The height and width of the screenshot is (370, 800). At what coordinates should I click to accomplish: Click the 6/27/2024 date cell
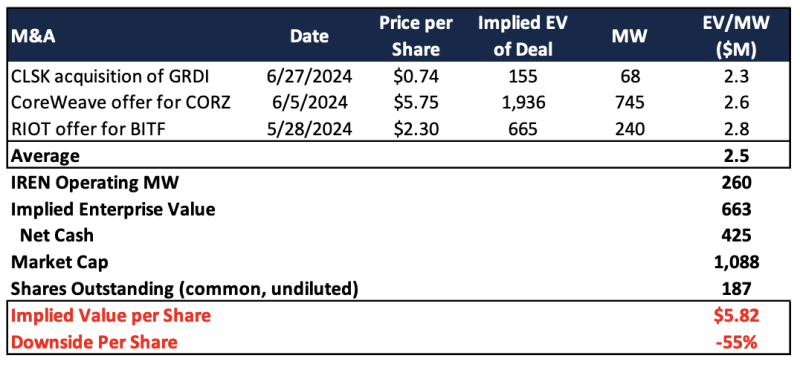coord(309,76)
